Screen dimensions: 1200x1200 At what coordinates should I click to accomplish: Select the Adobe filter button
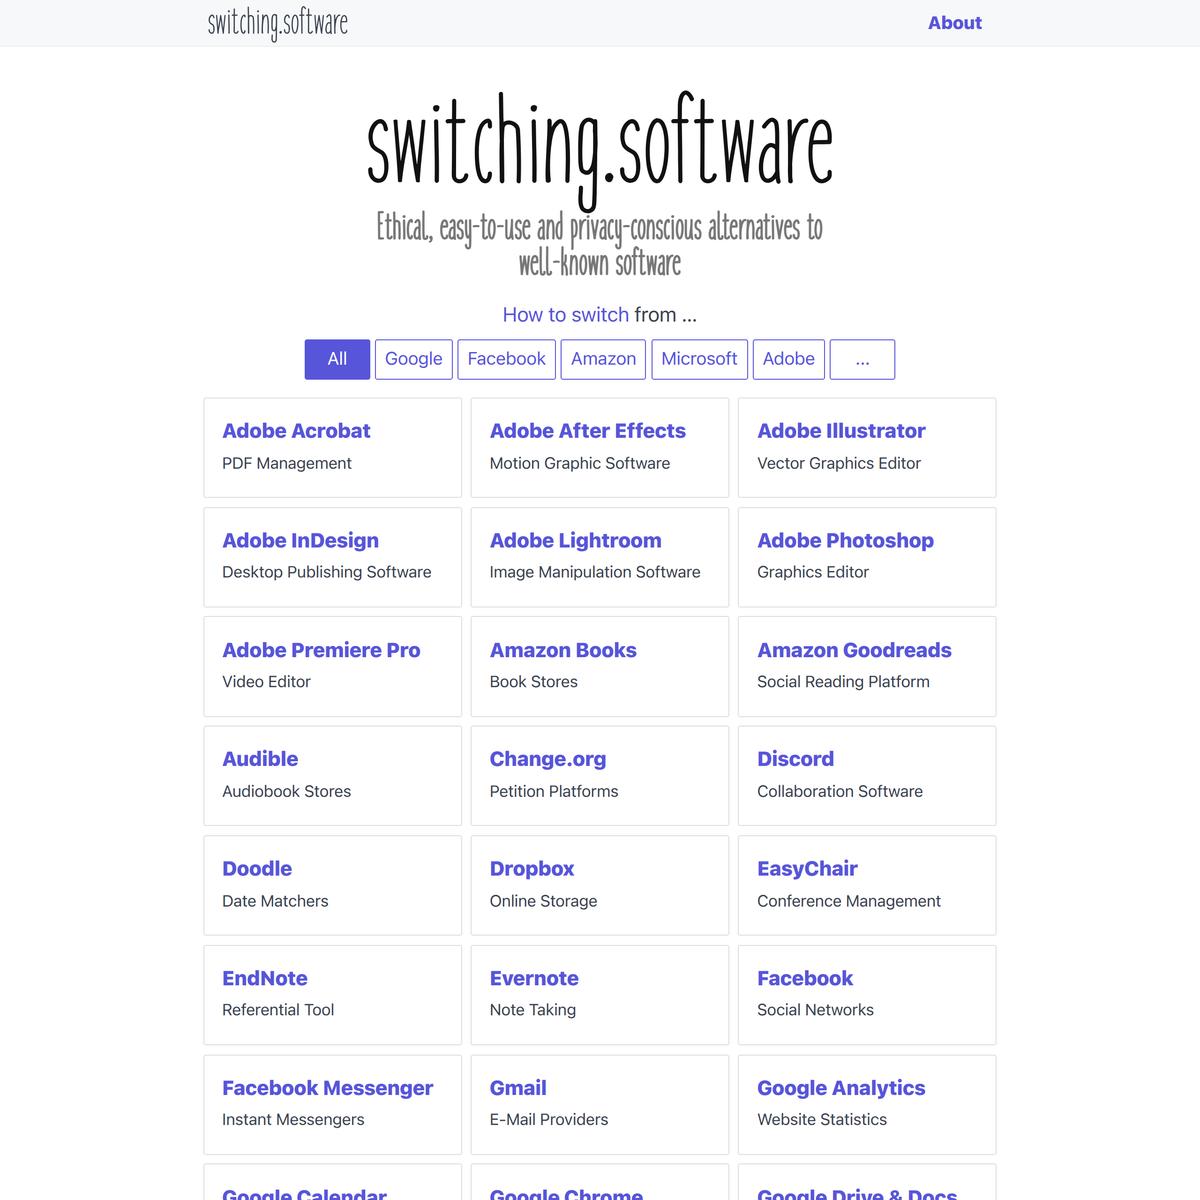(x=788, y=359)
